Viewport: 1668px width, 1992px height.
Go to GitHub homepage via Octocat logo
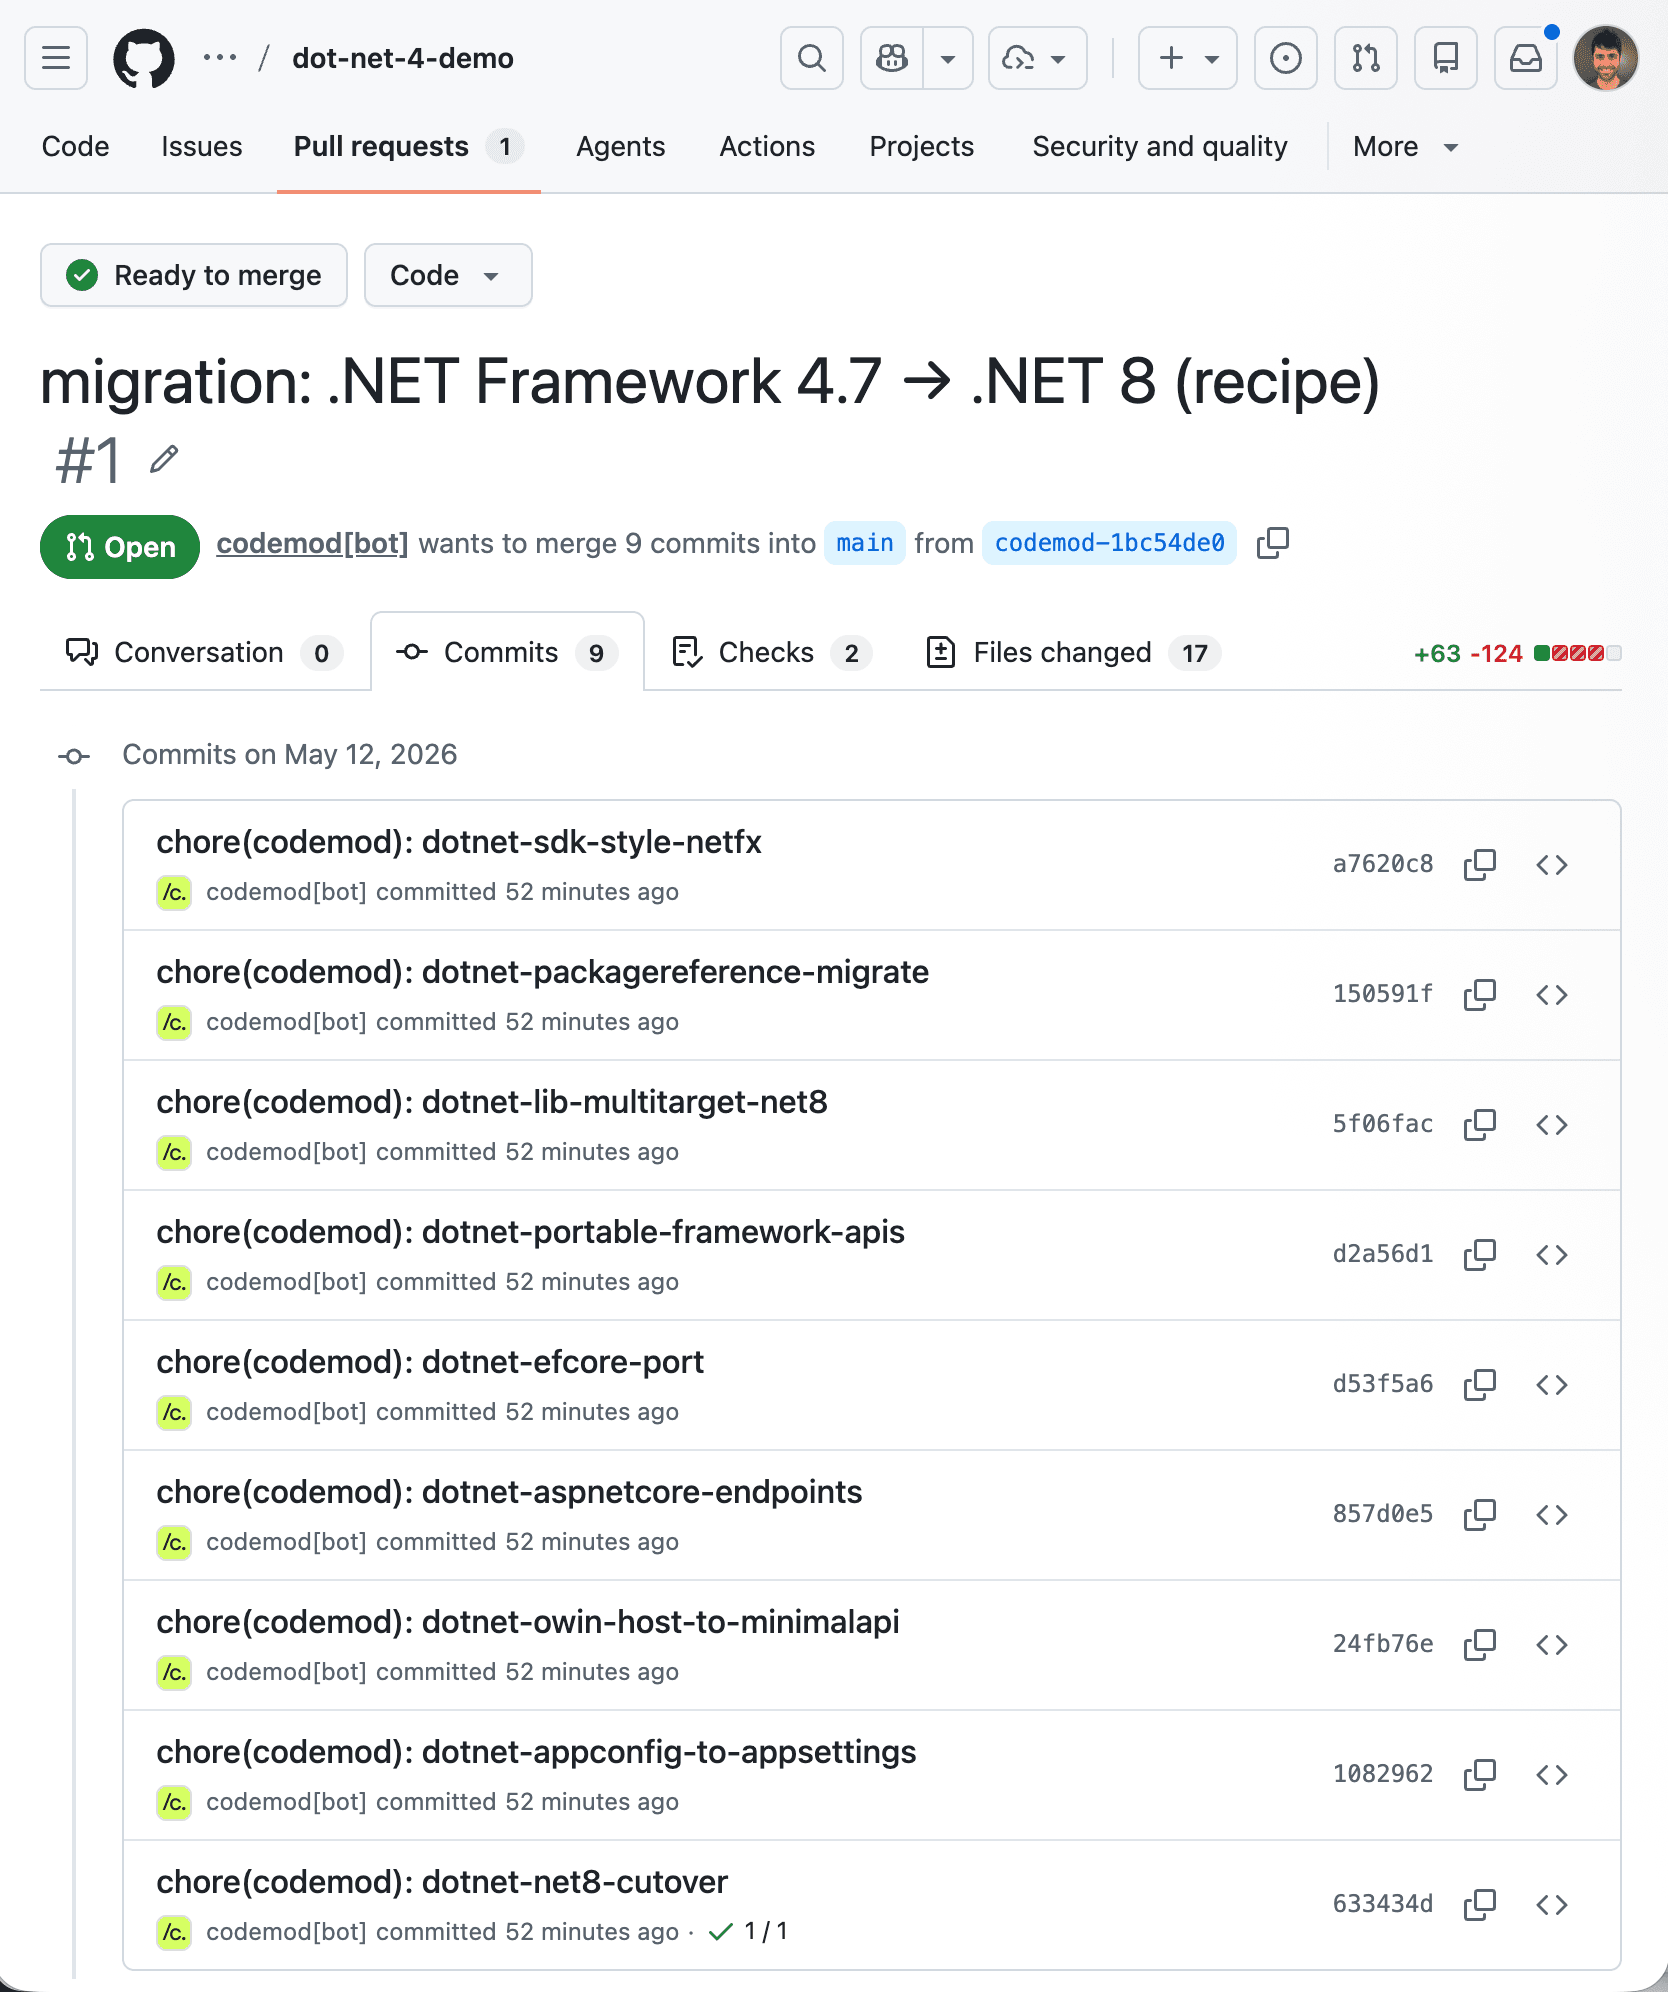coord(144,58)
